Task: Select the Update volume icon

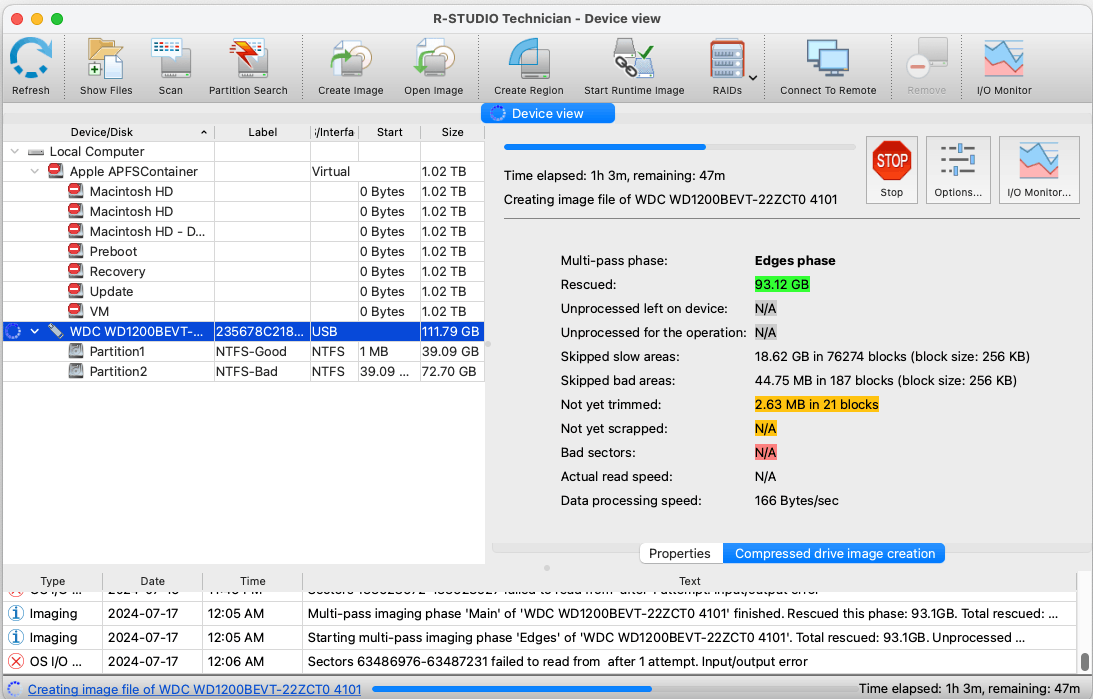Action: 76,291
